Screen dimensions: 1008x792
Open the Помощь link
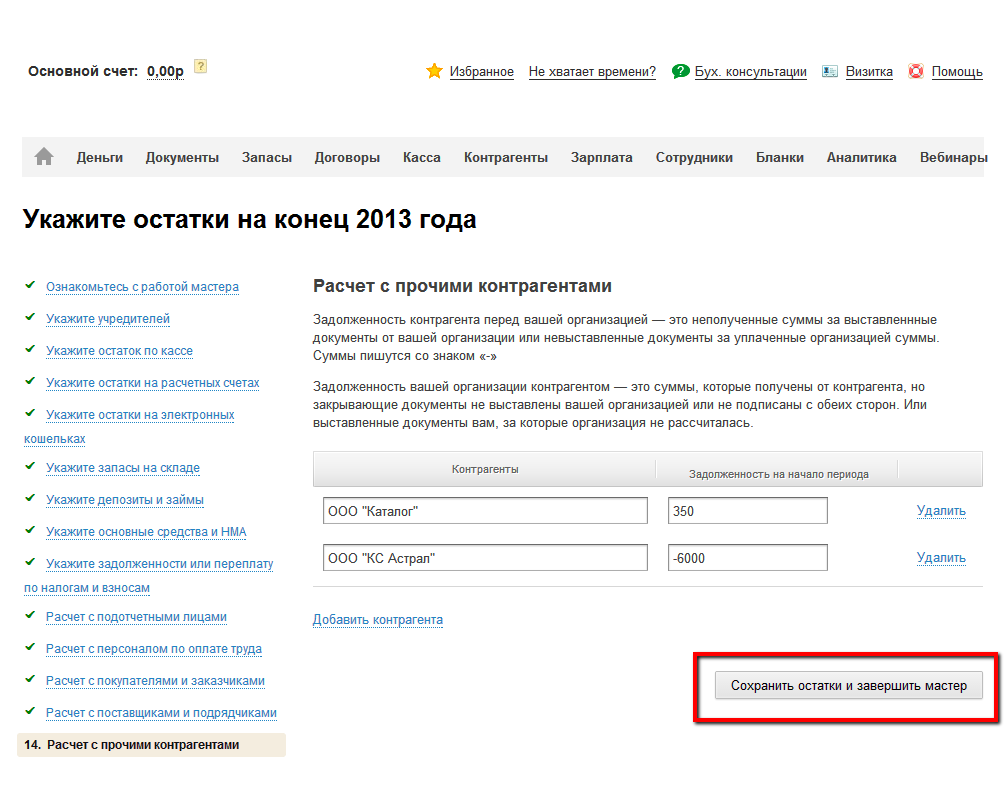pos(957,72)
